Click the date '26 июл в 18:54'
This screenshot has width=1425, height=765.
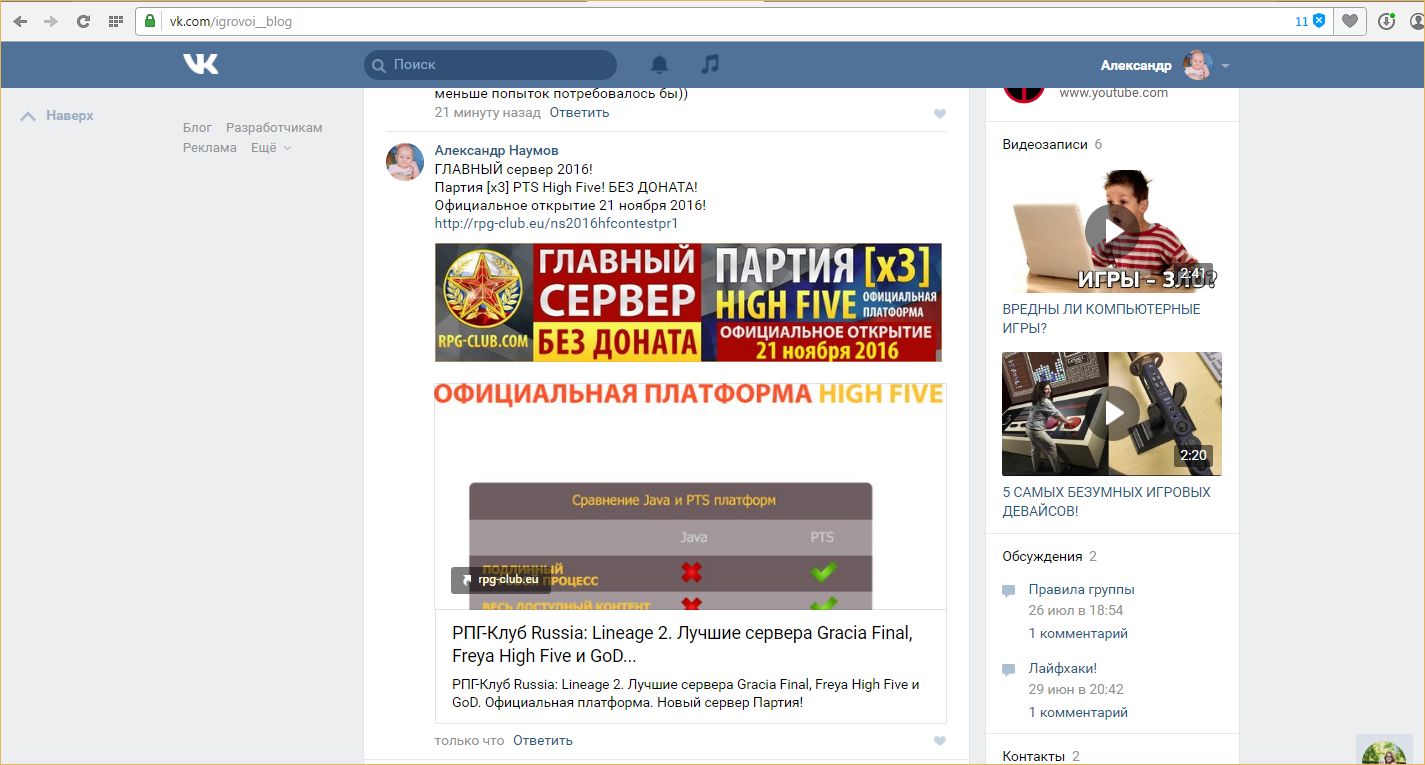[1076, 611]
